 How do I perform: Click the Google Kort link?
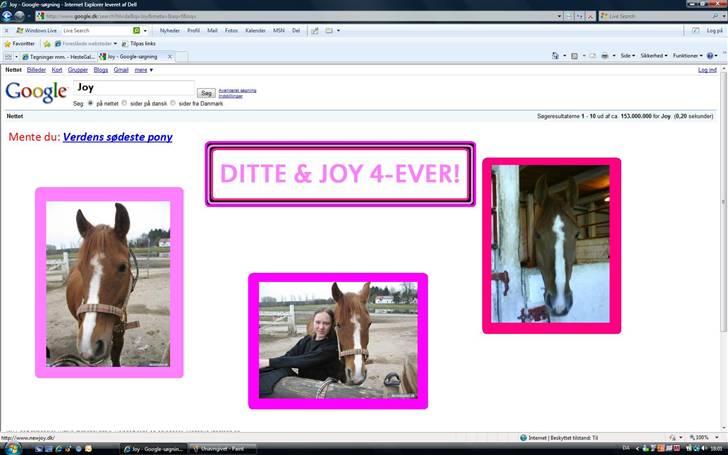[x=57, y=70]
